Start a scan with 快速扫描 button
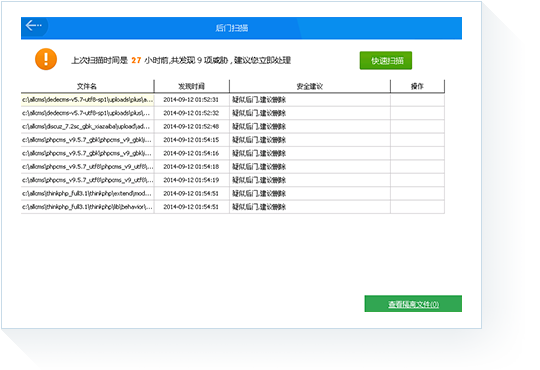This screenshot has height=370, width=540. click(386, 61)
